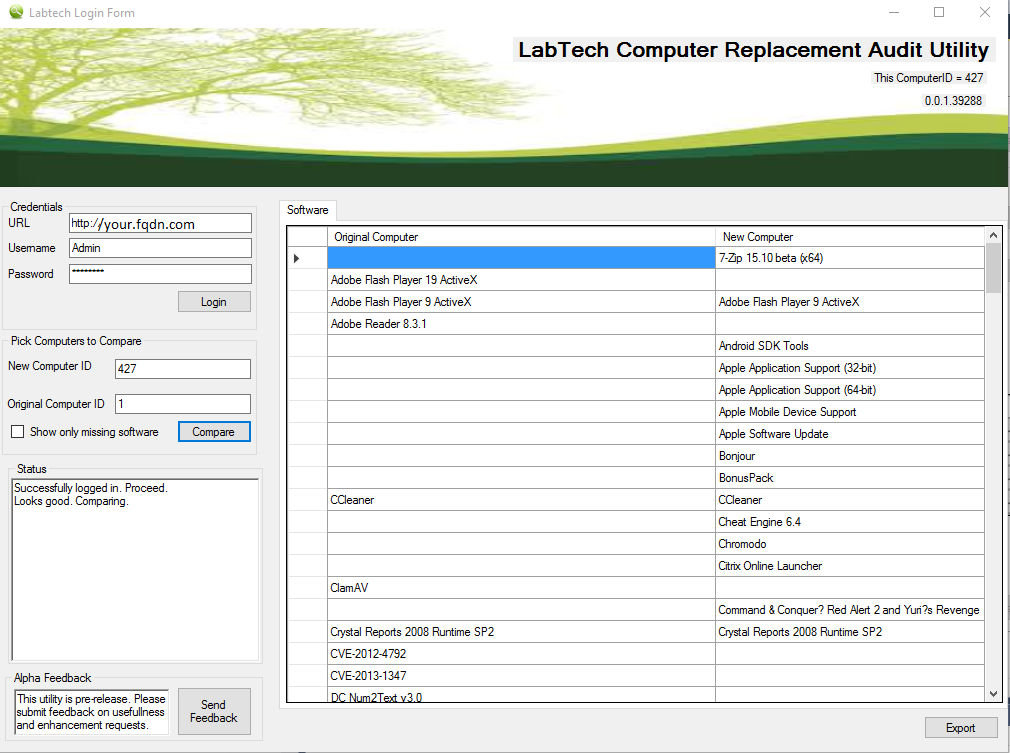Select the Adobe Reader 8.3.1 cell
1010x753 pixels.
(x=521, y=324)
